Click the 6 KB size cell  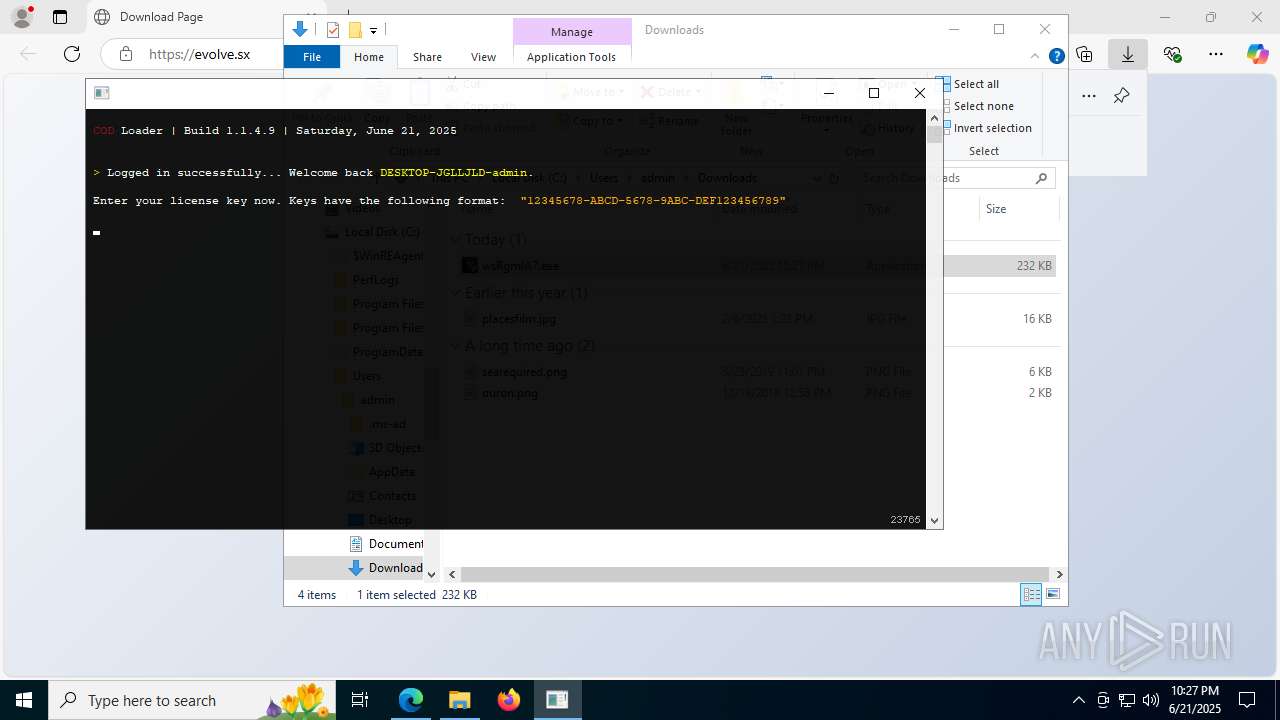tap(1040, 372)
